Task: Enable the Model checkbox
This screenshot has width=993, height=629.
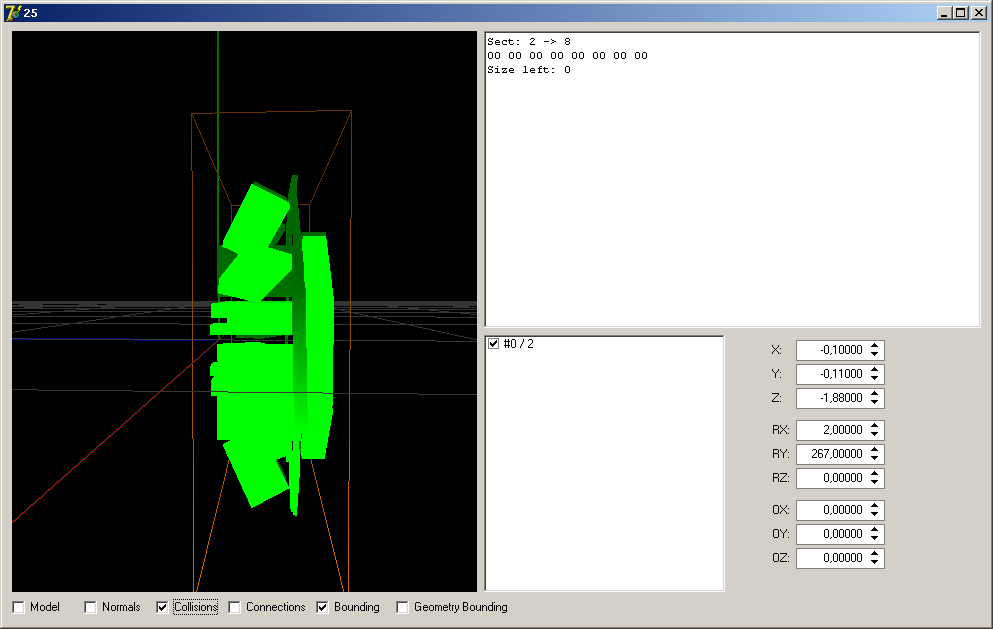Action: coord(19,607)
